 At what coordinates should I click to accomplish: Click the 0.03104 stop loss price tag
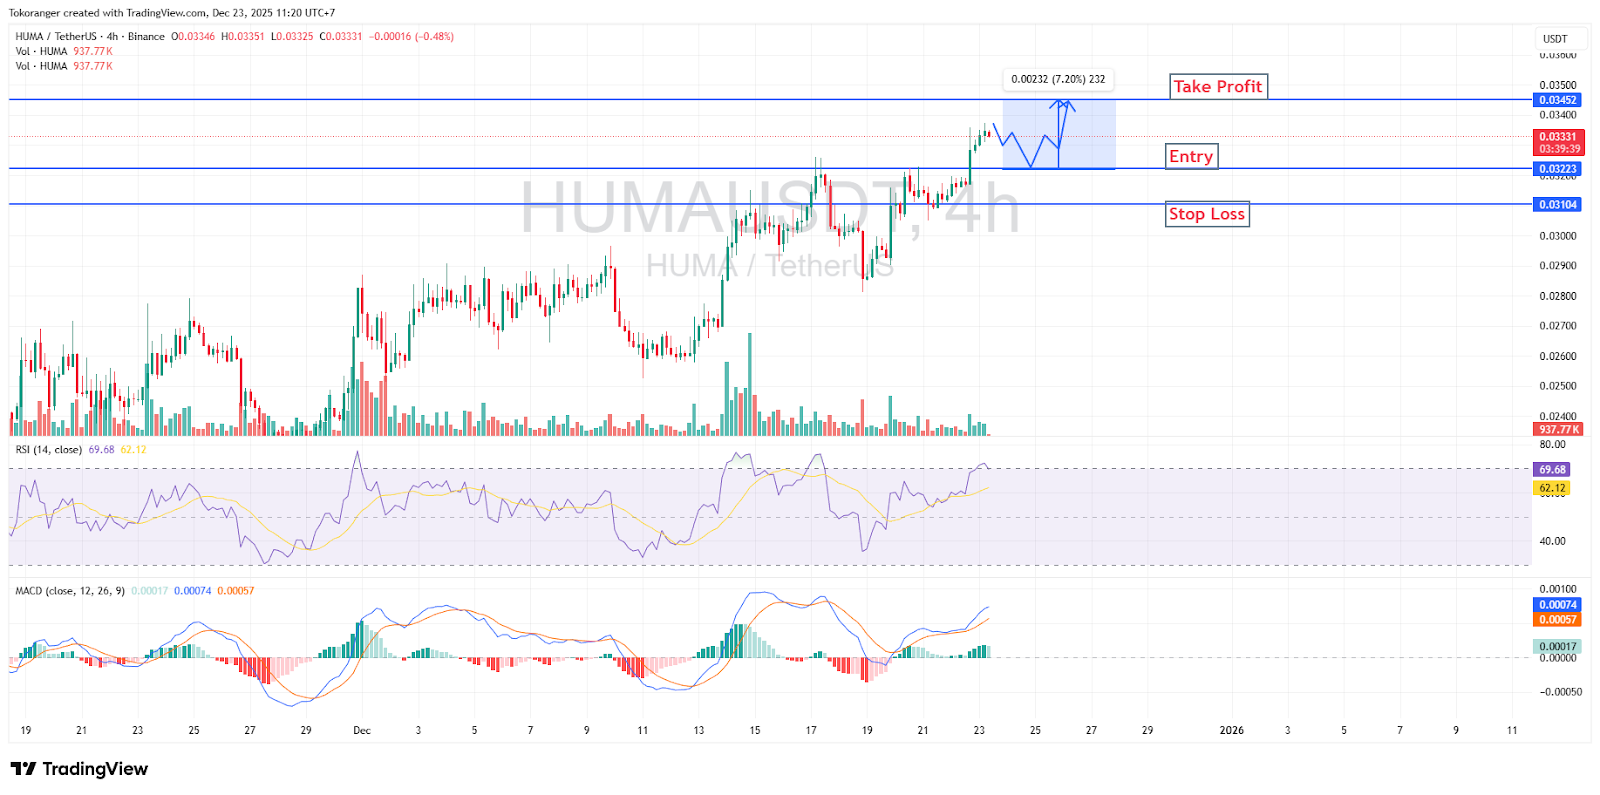pyautogui.click(x=1557, y=205)
